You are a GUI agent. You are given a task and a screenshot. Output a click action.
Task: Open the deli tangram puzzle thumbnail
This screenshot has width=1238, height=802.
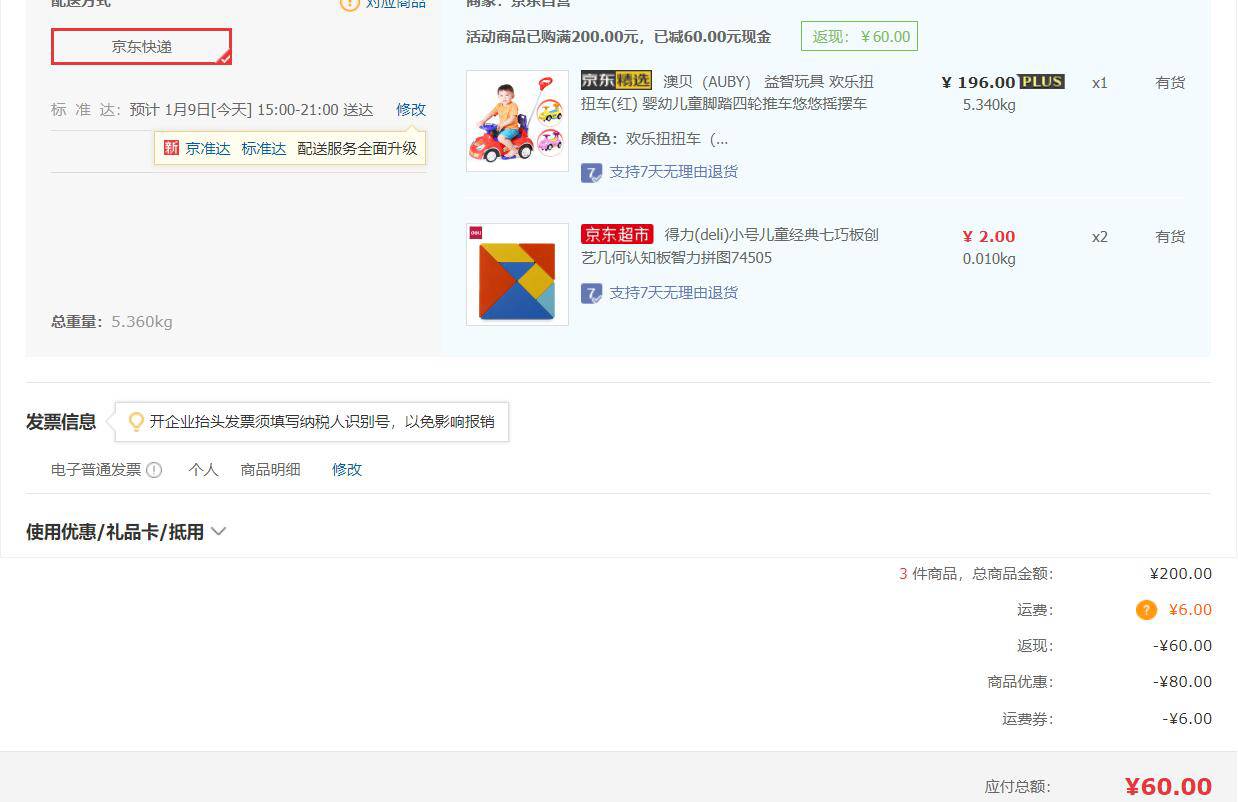(x=517, y=274)
